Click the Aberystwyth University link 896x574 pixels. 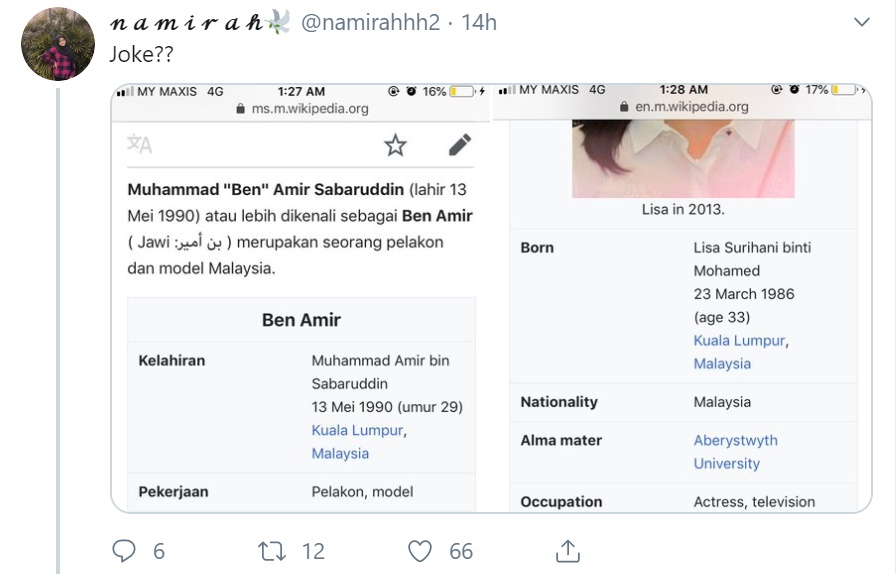coord(735,452)
